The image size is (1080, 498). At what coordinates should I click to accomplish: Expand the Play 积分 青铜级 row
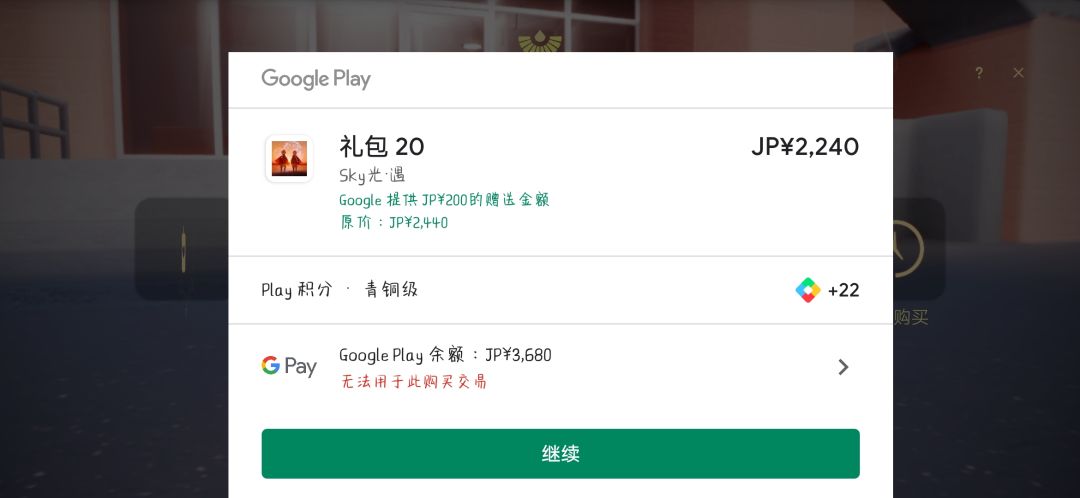tap(561, 290)
